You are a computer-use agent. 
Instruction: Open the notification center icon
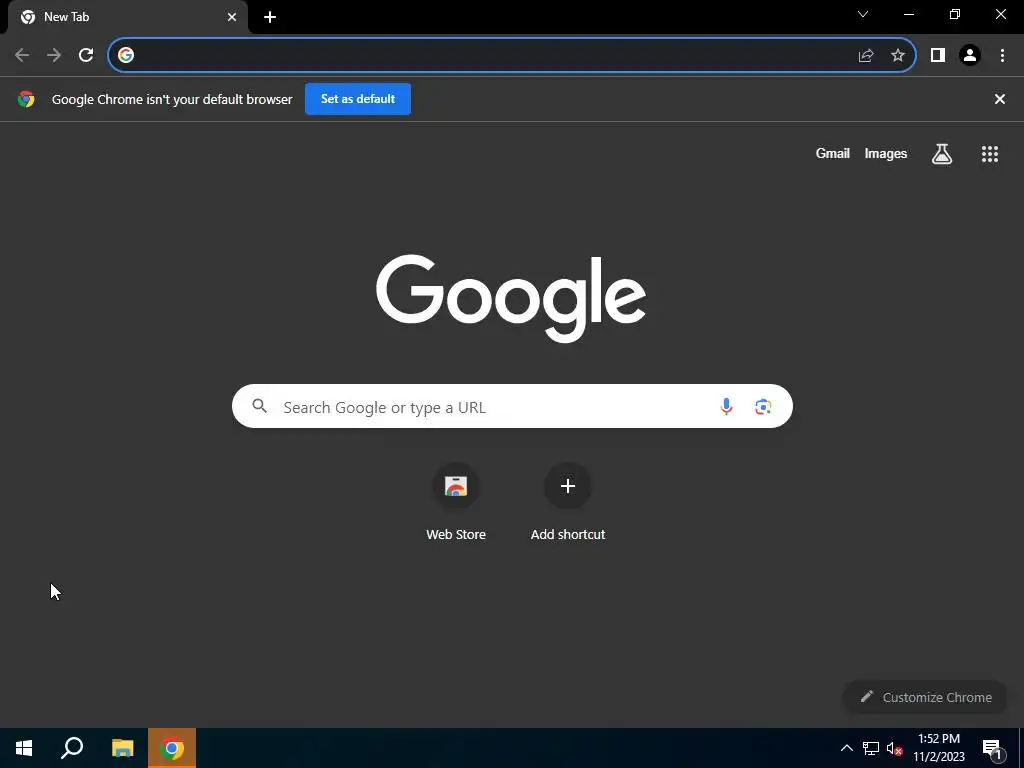tap(992, 749)
